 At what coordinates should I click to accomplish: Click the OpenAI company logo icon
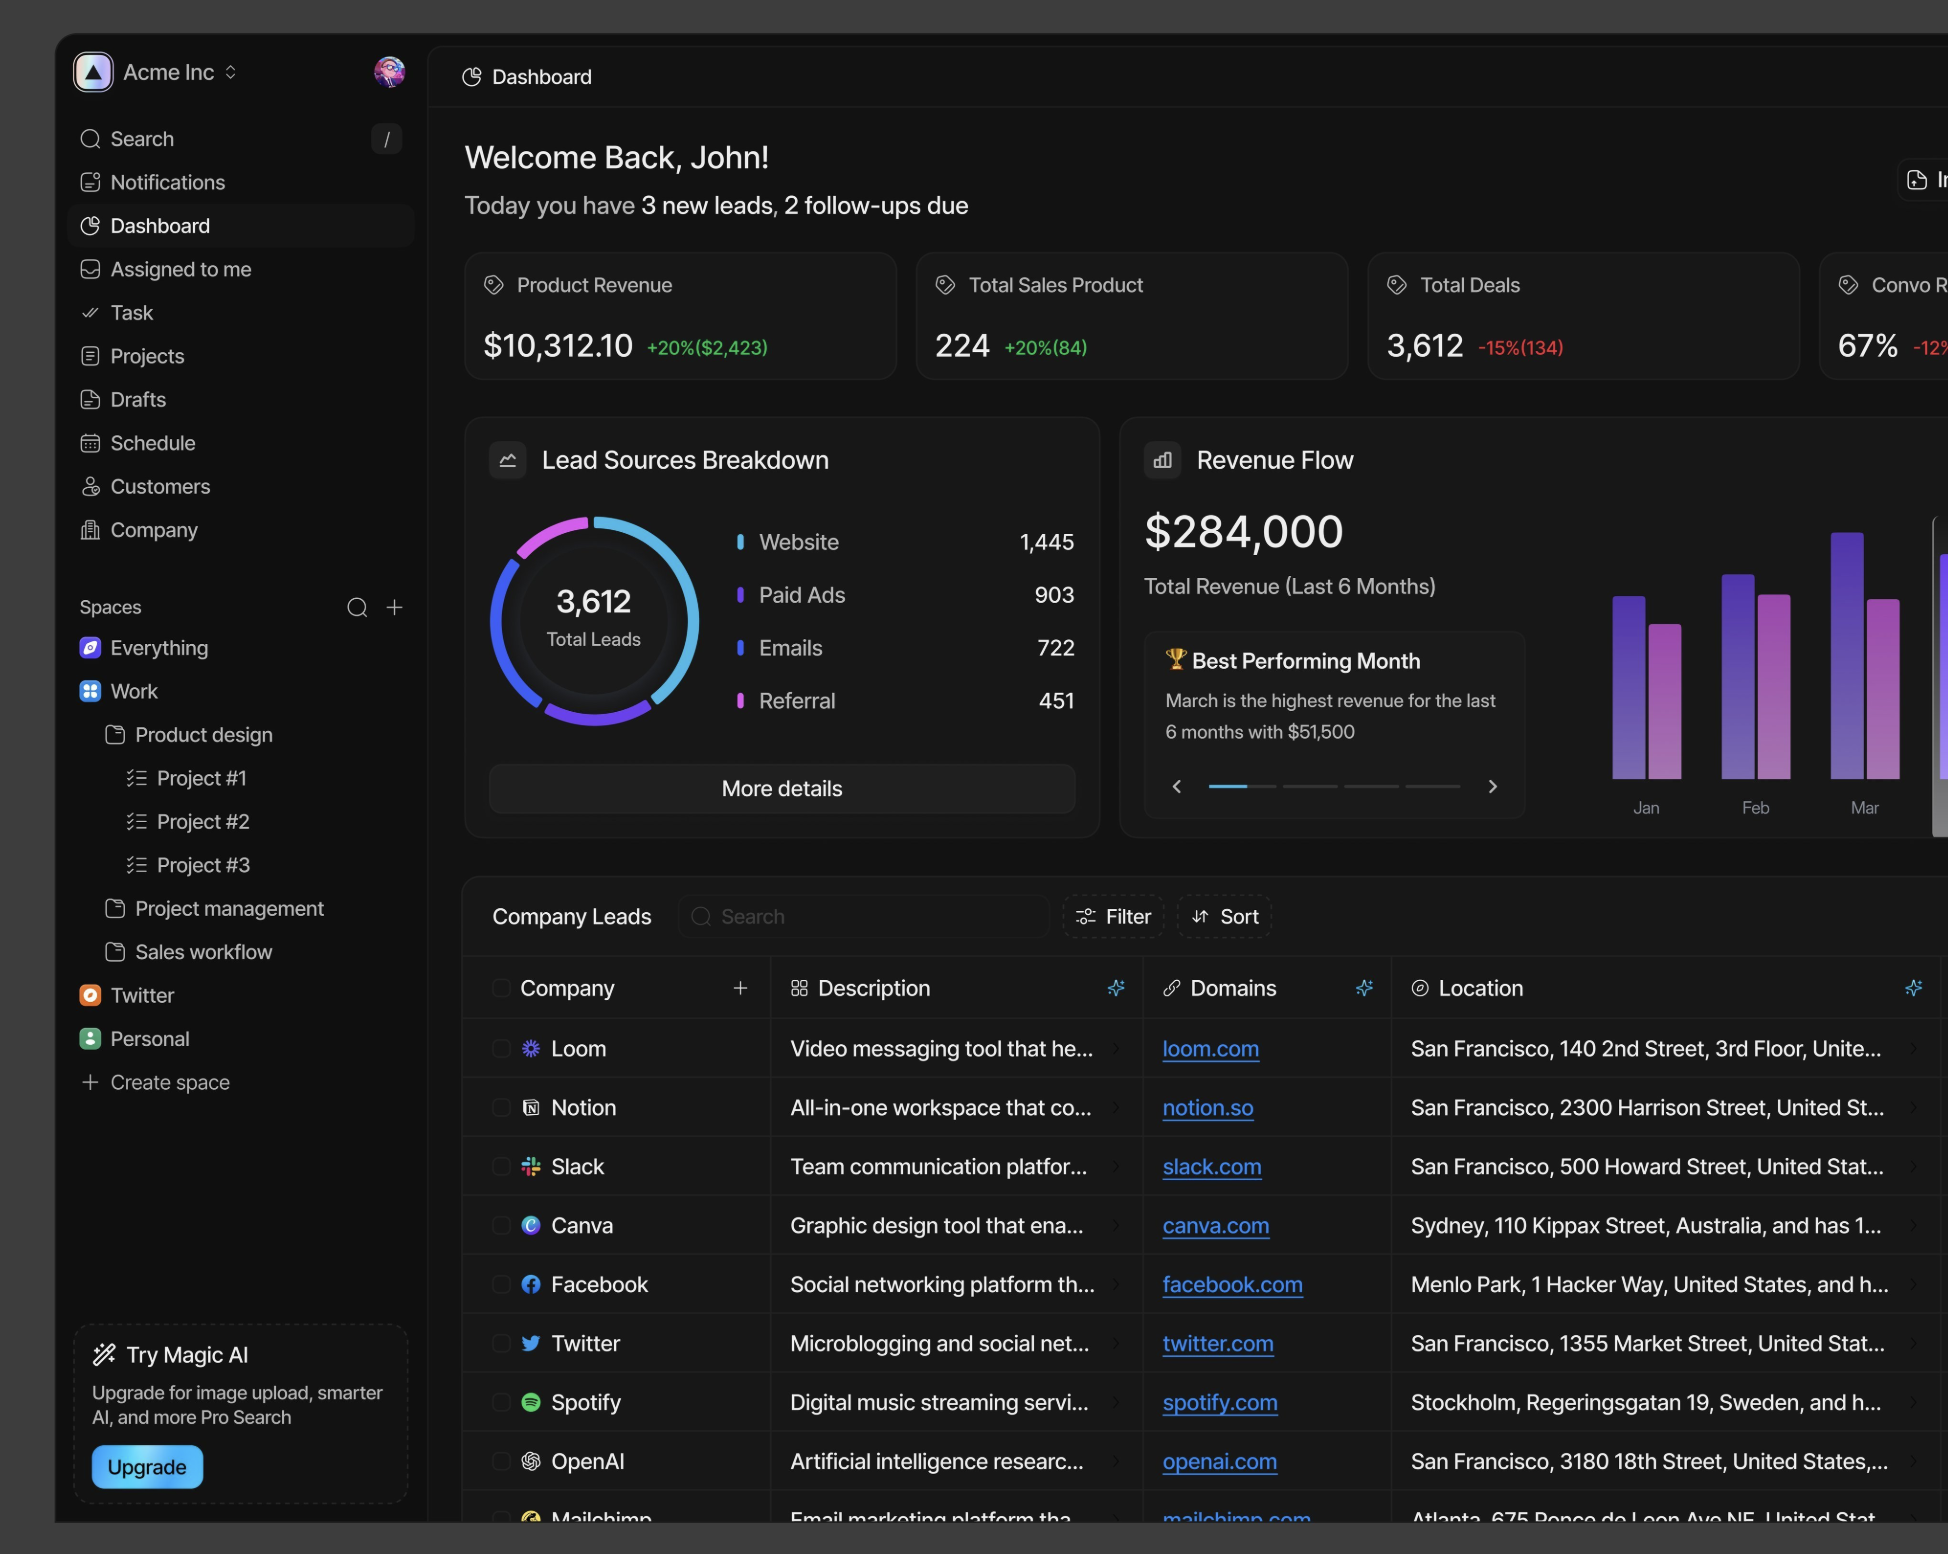pyautogui.click(x=531, y=1461)
